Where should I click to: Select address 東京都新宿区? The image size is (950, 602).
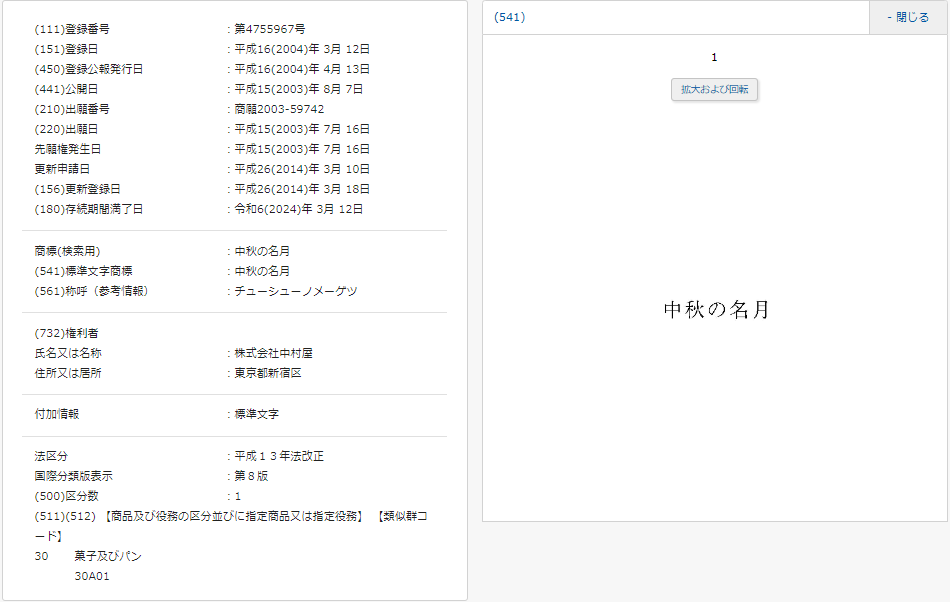268,373
